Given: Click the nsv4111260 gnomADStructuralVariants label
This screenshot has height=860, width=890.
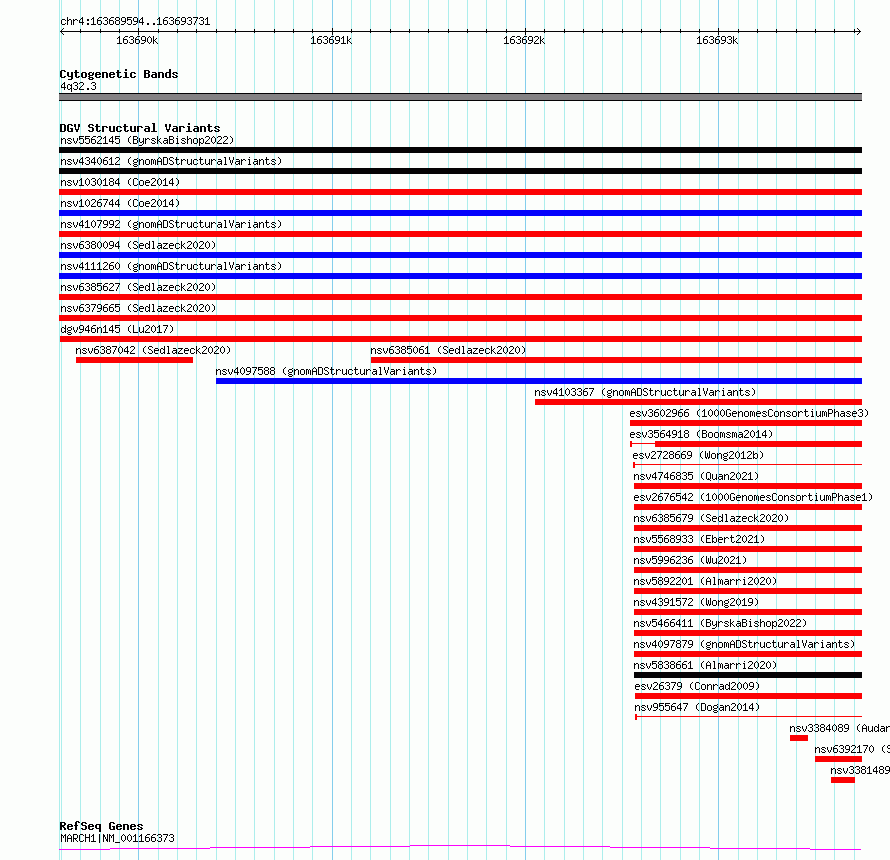Looking at the screenshot, I should [x=171, y=266].
